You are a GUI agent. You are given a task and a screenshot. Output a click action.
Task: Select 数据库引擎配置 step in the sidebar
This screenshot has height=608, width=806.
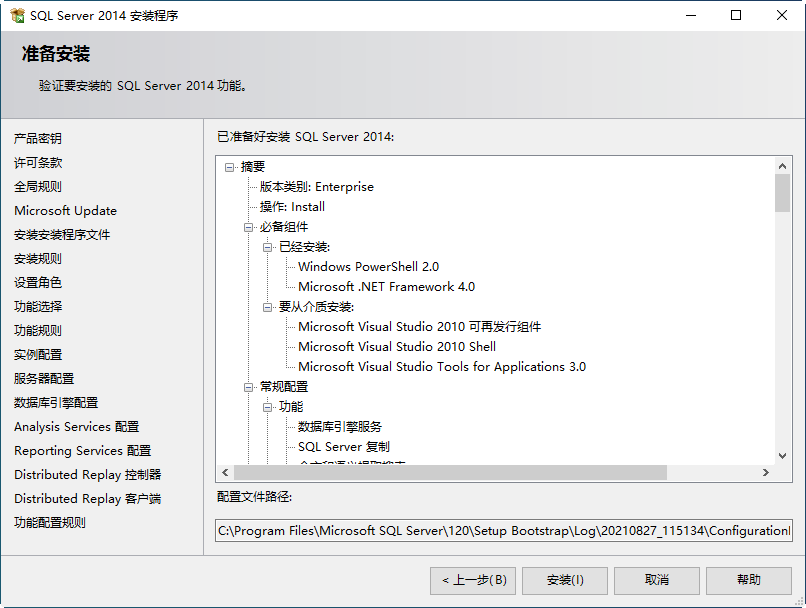click(x=56, y=402)
